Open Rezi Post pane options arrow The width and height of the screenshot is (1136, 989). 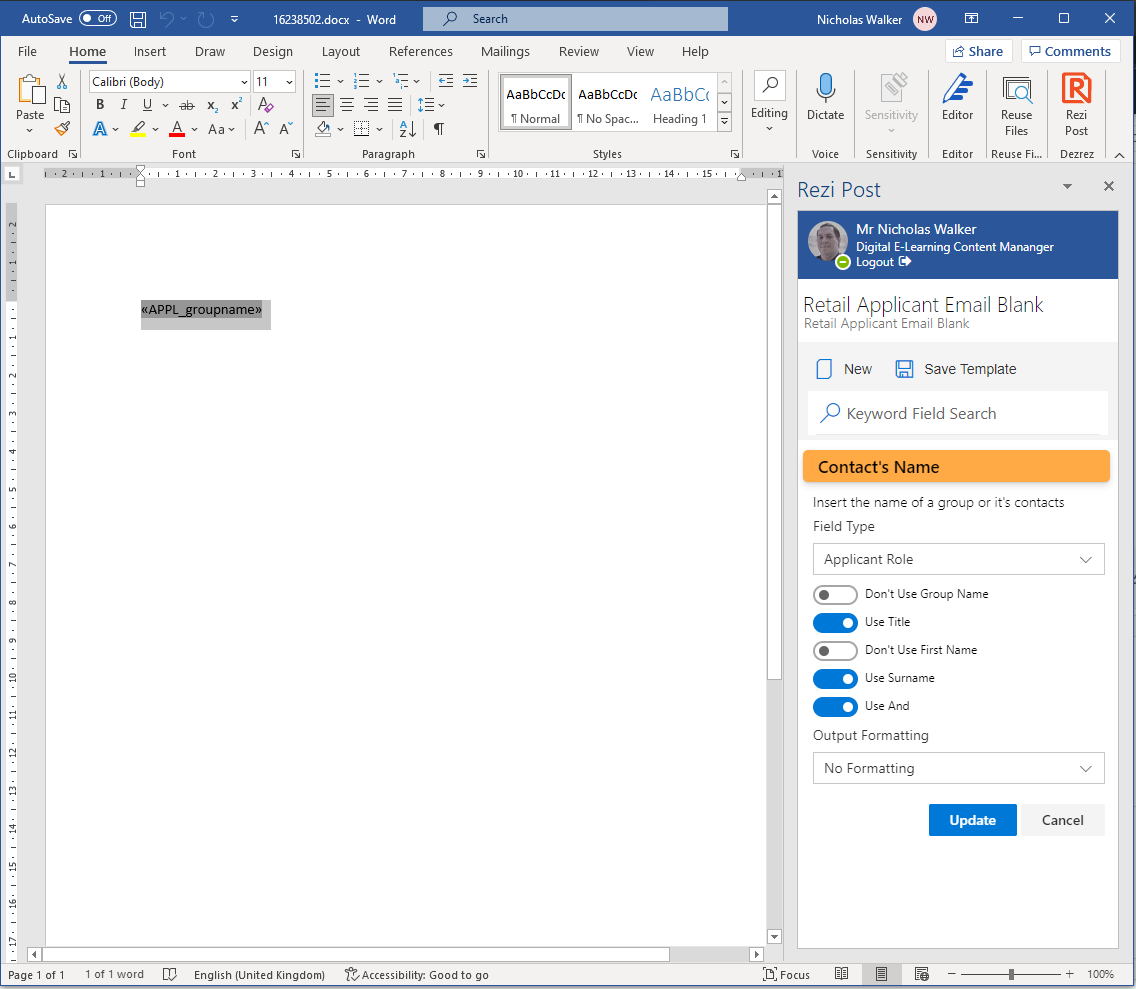click(1066, 187)
